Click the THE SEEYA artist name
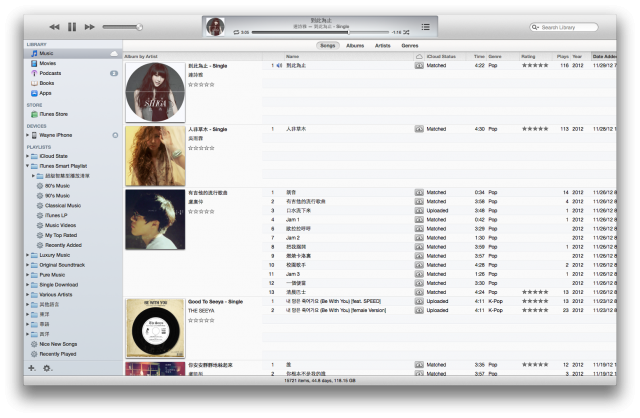This screenshot has height=418, width=640. point(201,311)
